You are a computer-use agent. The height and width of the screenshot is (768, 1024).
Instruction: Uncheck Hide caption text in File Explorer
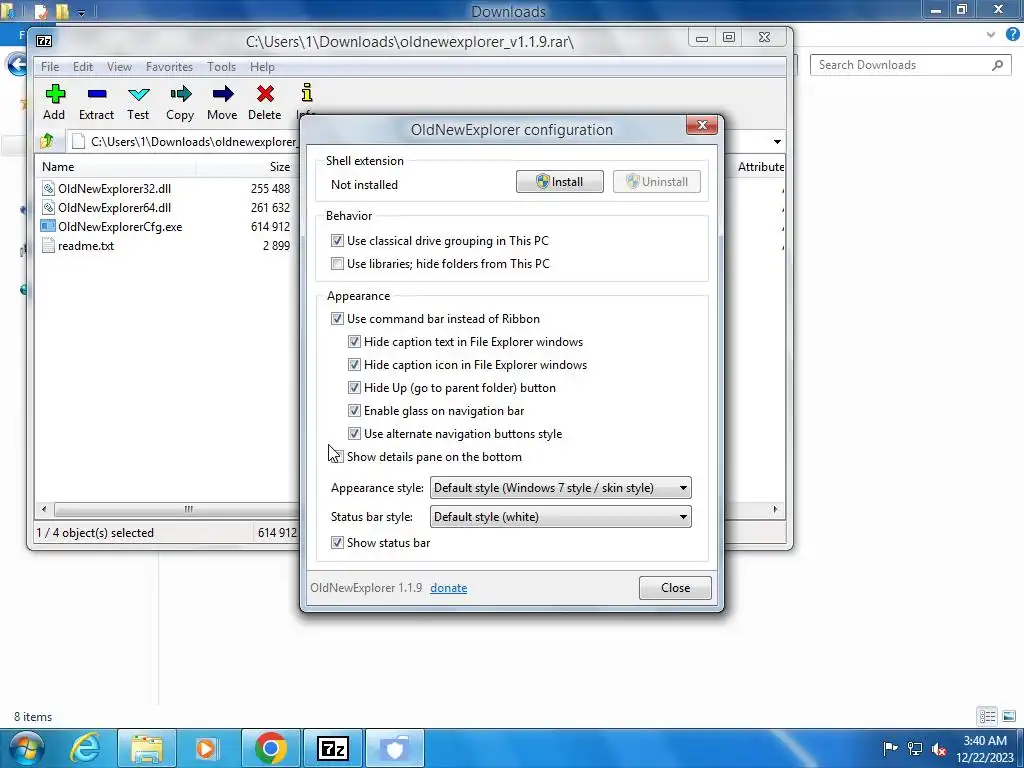click(x=354, y=342)
